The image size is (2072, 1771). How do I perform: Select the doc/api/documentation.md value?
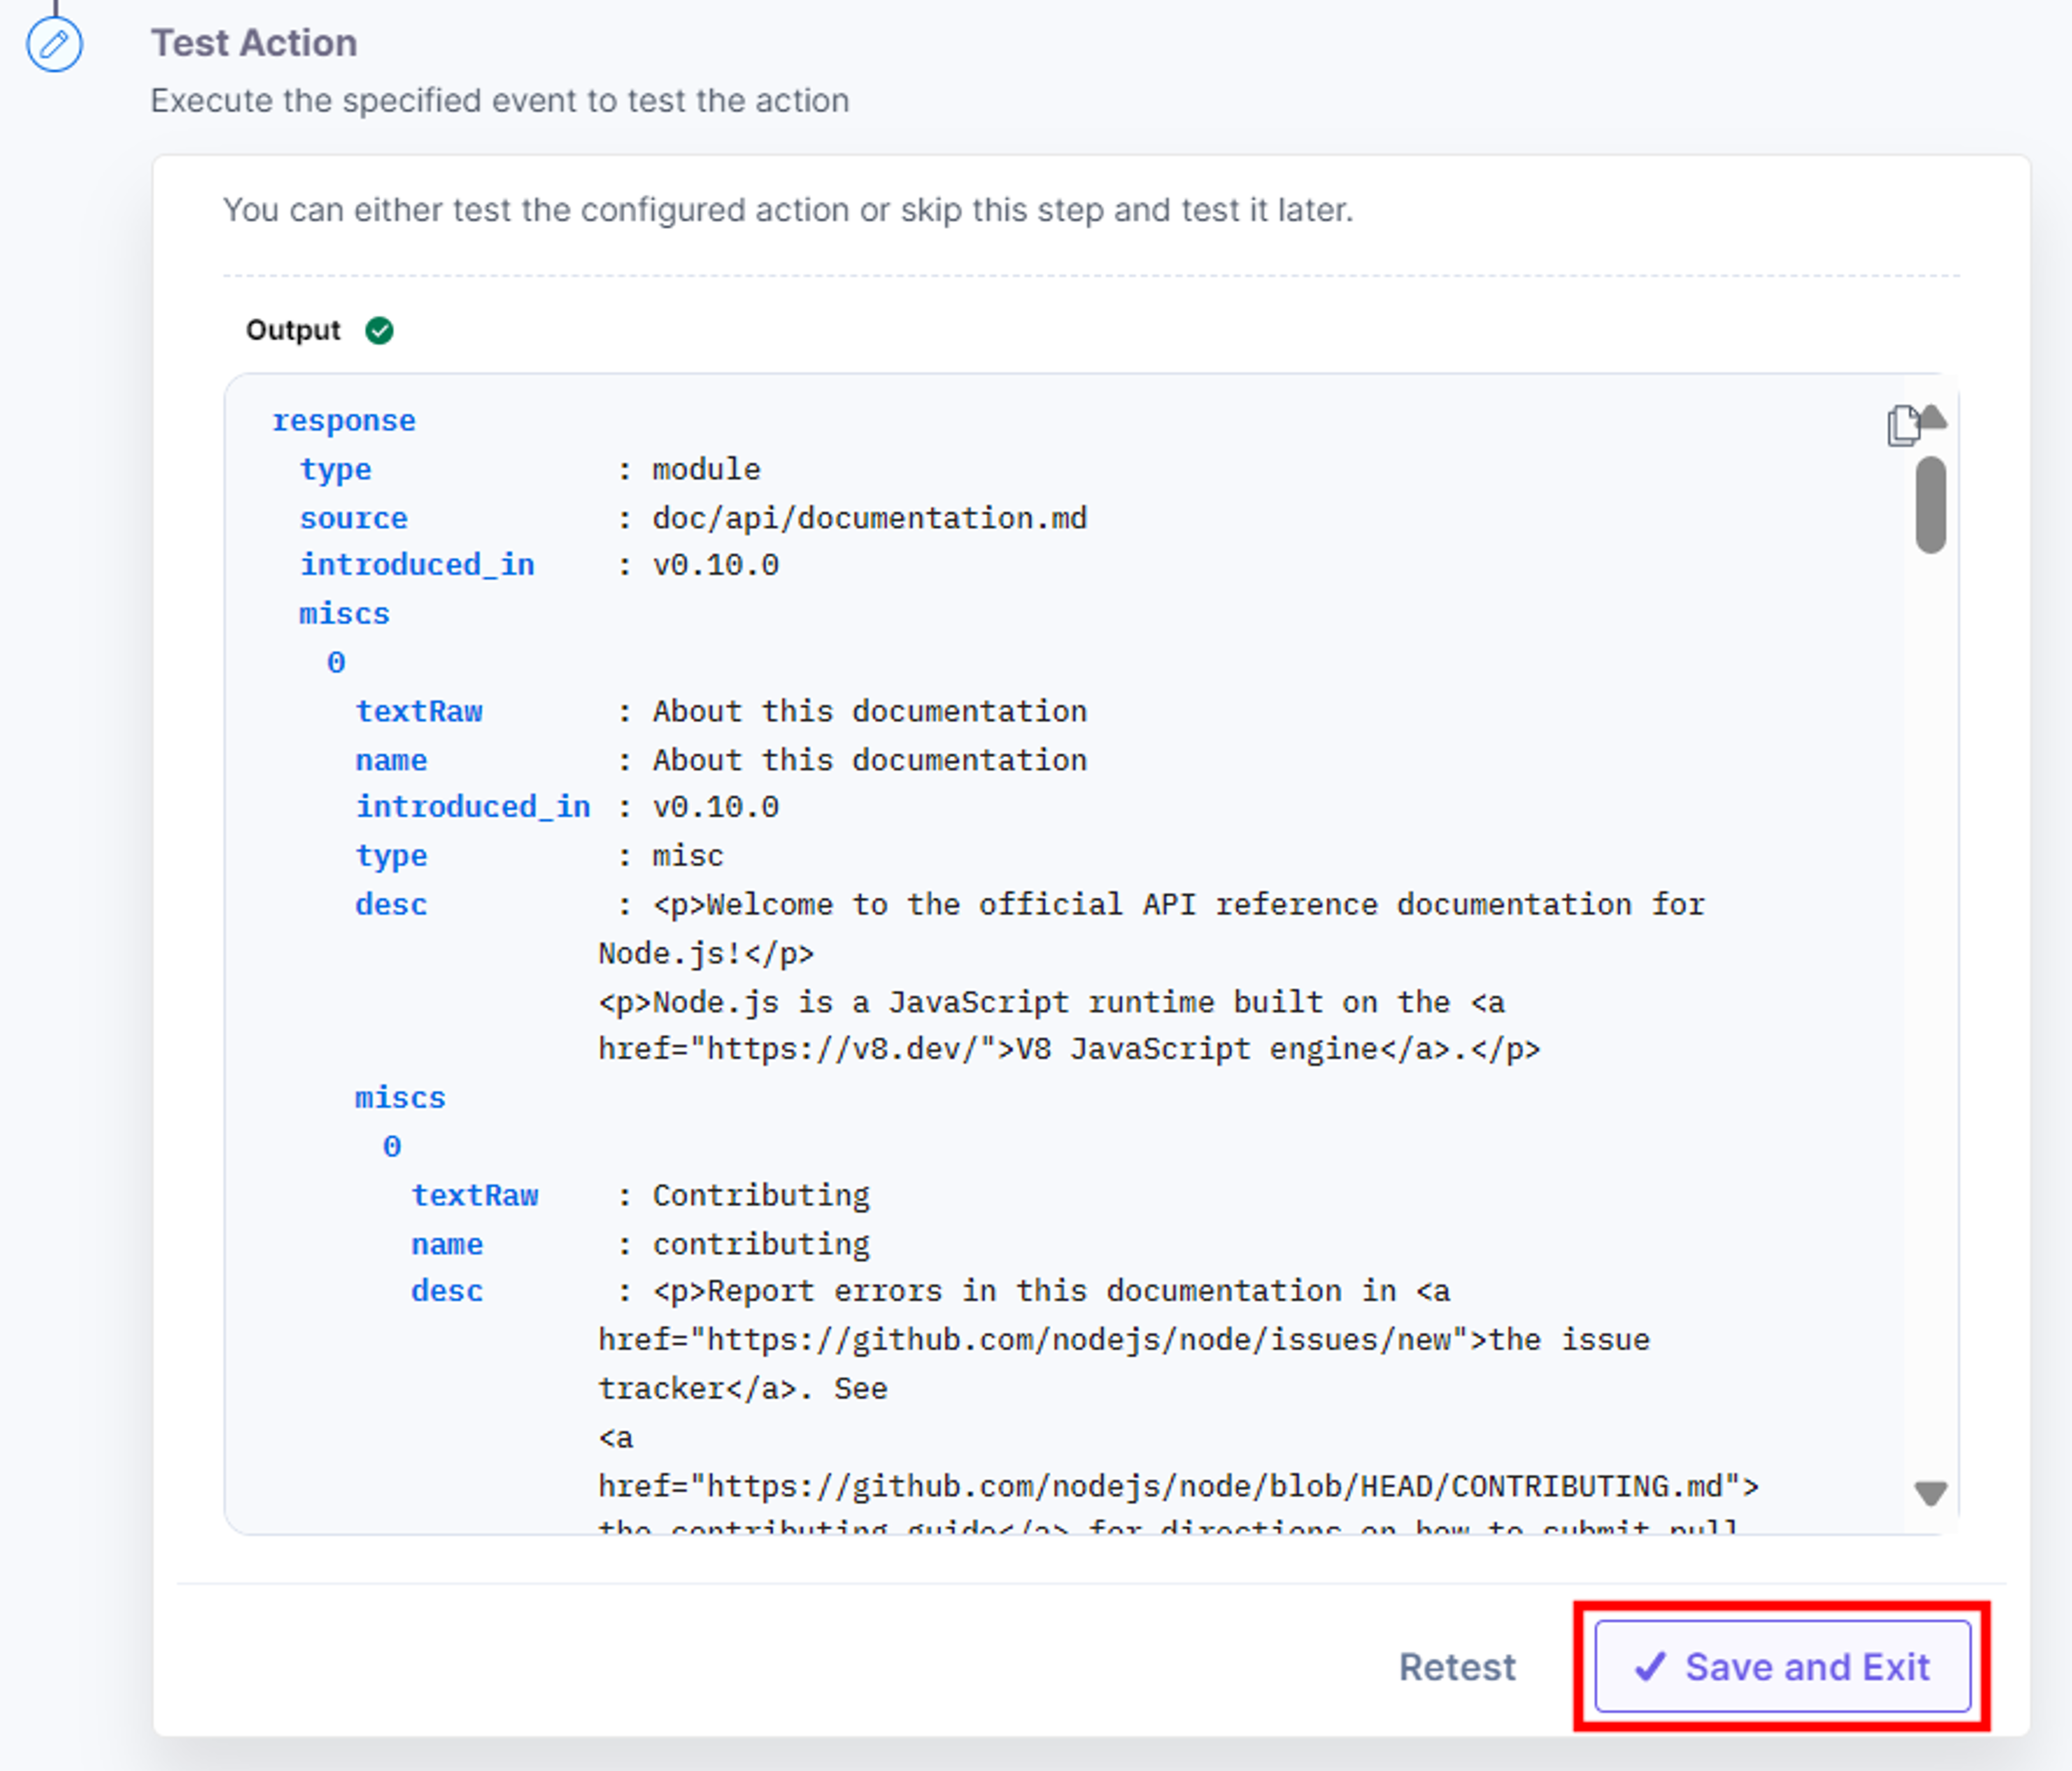coord(869,518)
